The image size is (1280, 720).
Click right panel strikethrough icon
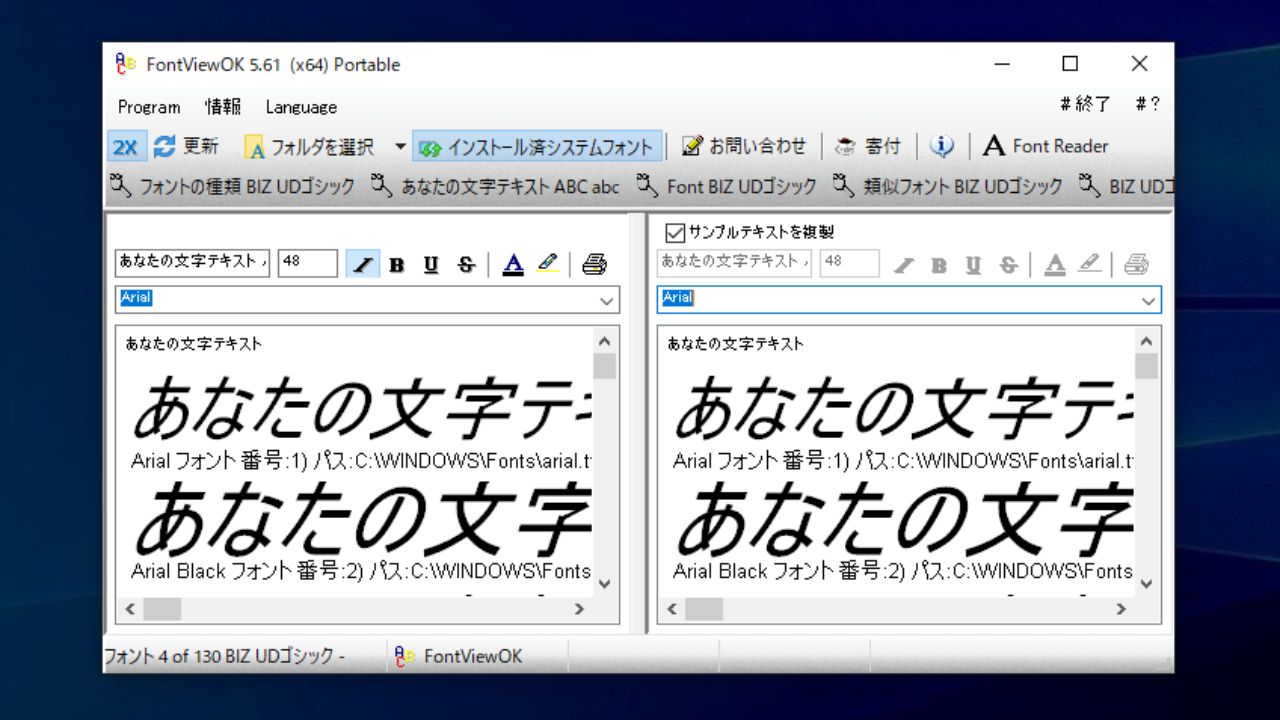click(1008, 264)
